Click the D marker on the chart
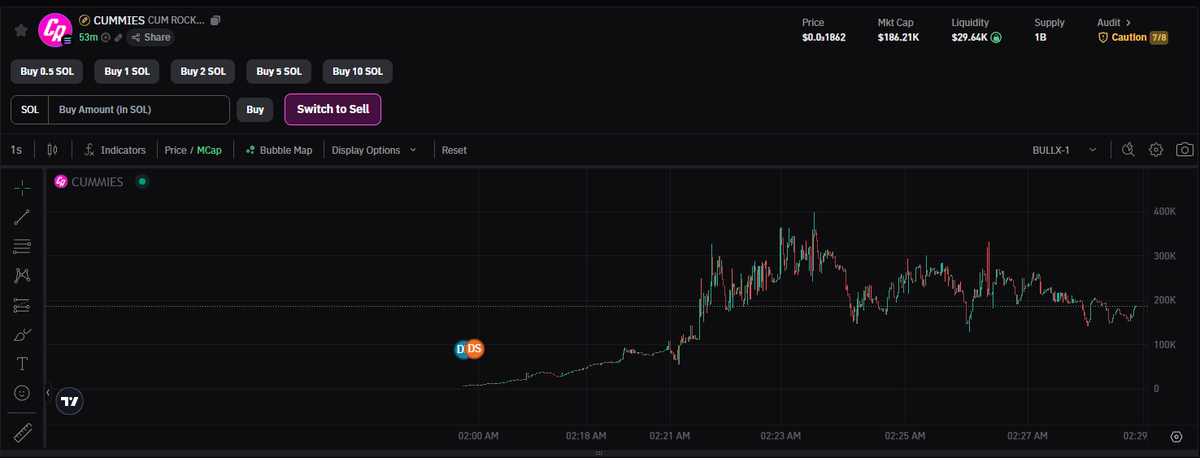The width and height of the screenshot is (1200, 458). (461, 349)
